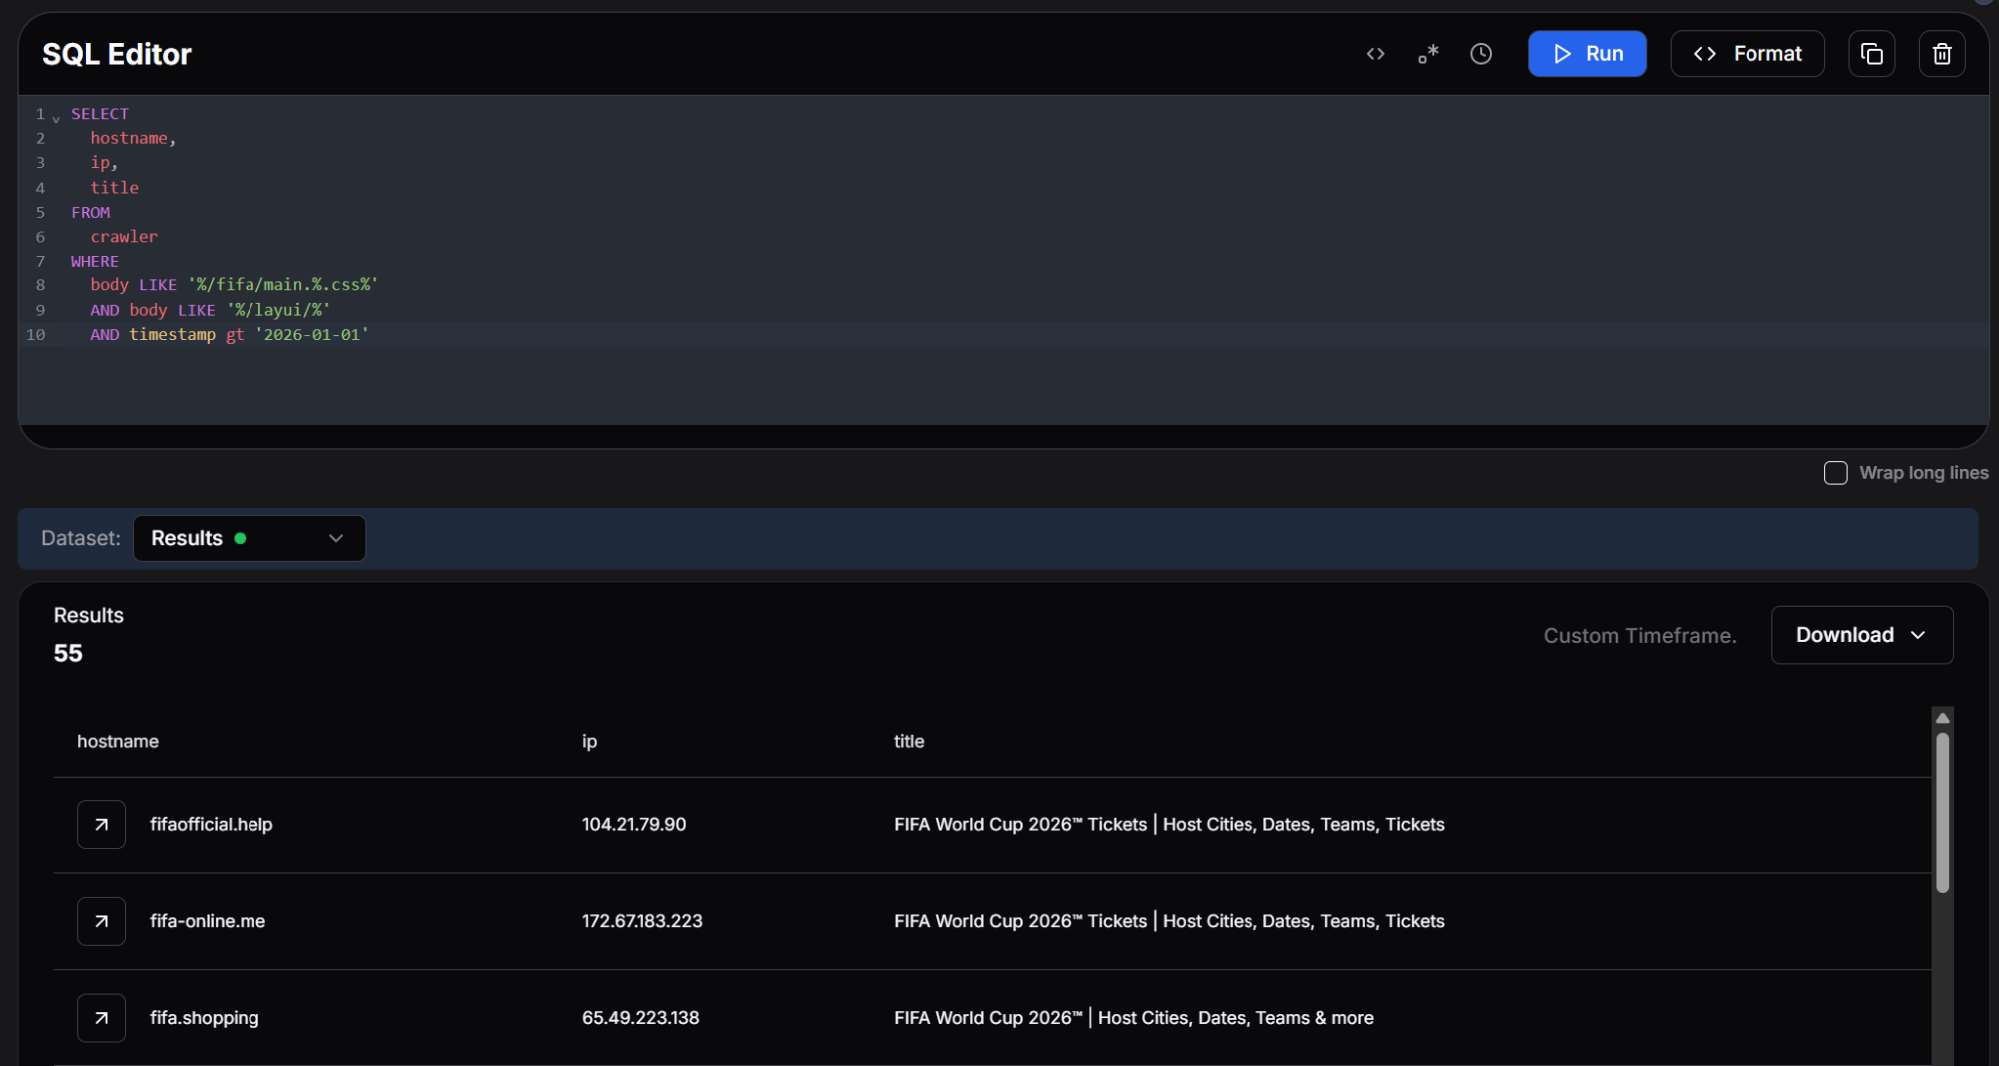Copy the query to clipboard
The height and width of the screenshot is (1066, 1999).
tap(1871, 54)
